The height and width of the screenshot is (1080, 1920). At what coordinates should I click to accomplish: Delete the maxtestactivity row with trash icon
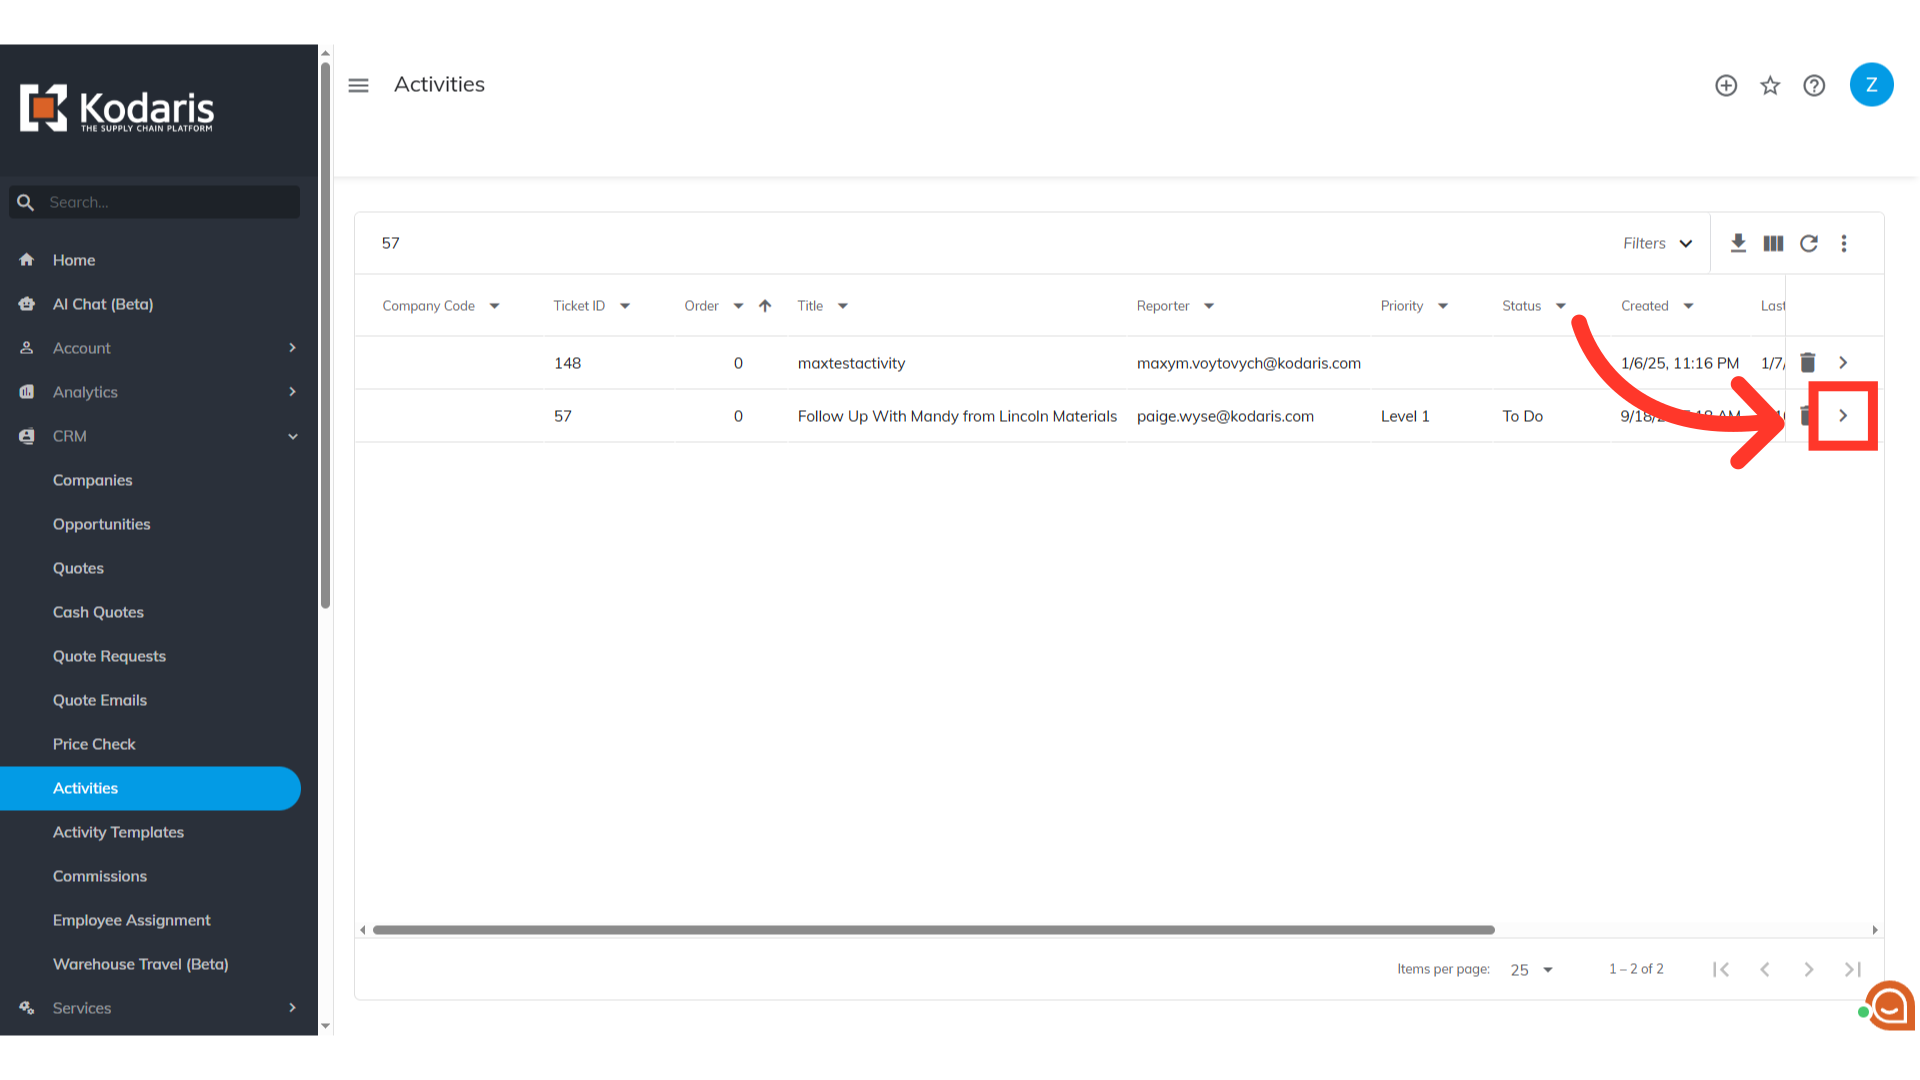click(1808, 363)
